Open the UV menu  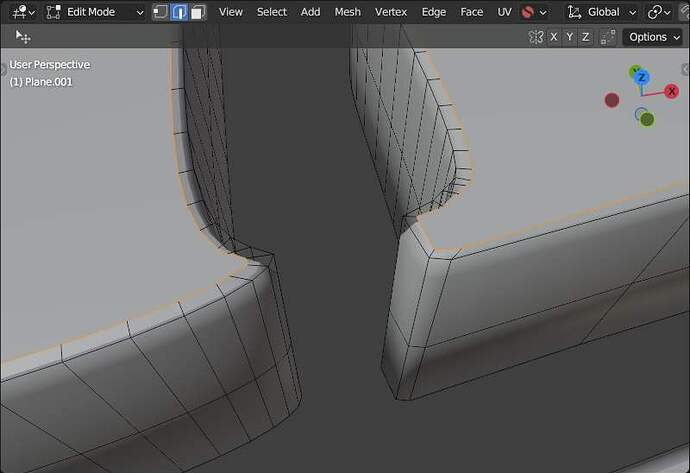point(504,12)
